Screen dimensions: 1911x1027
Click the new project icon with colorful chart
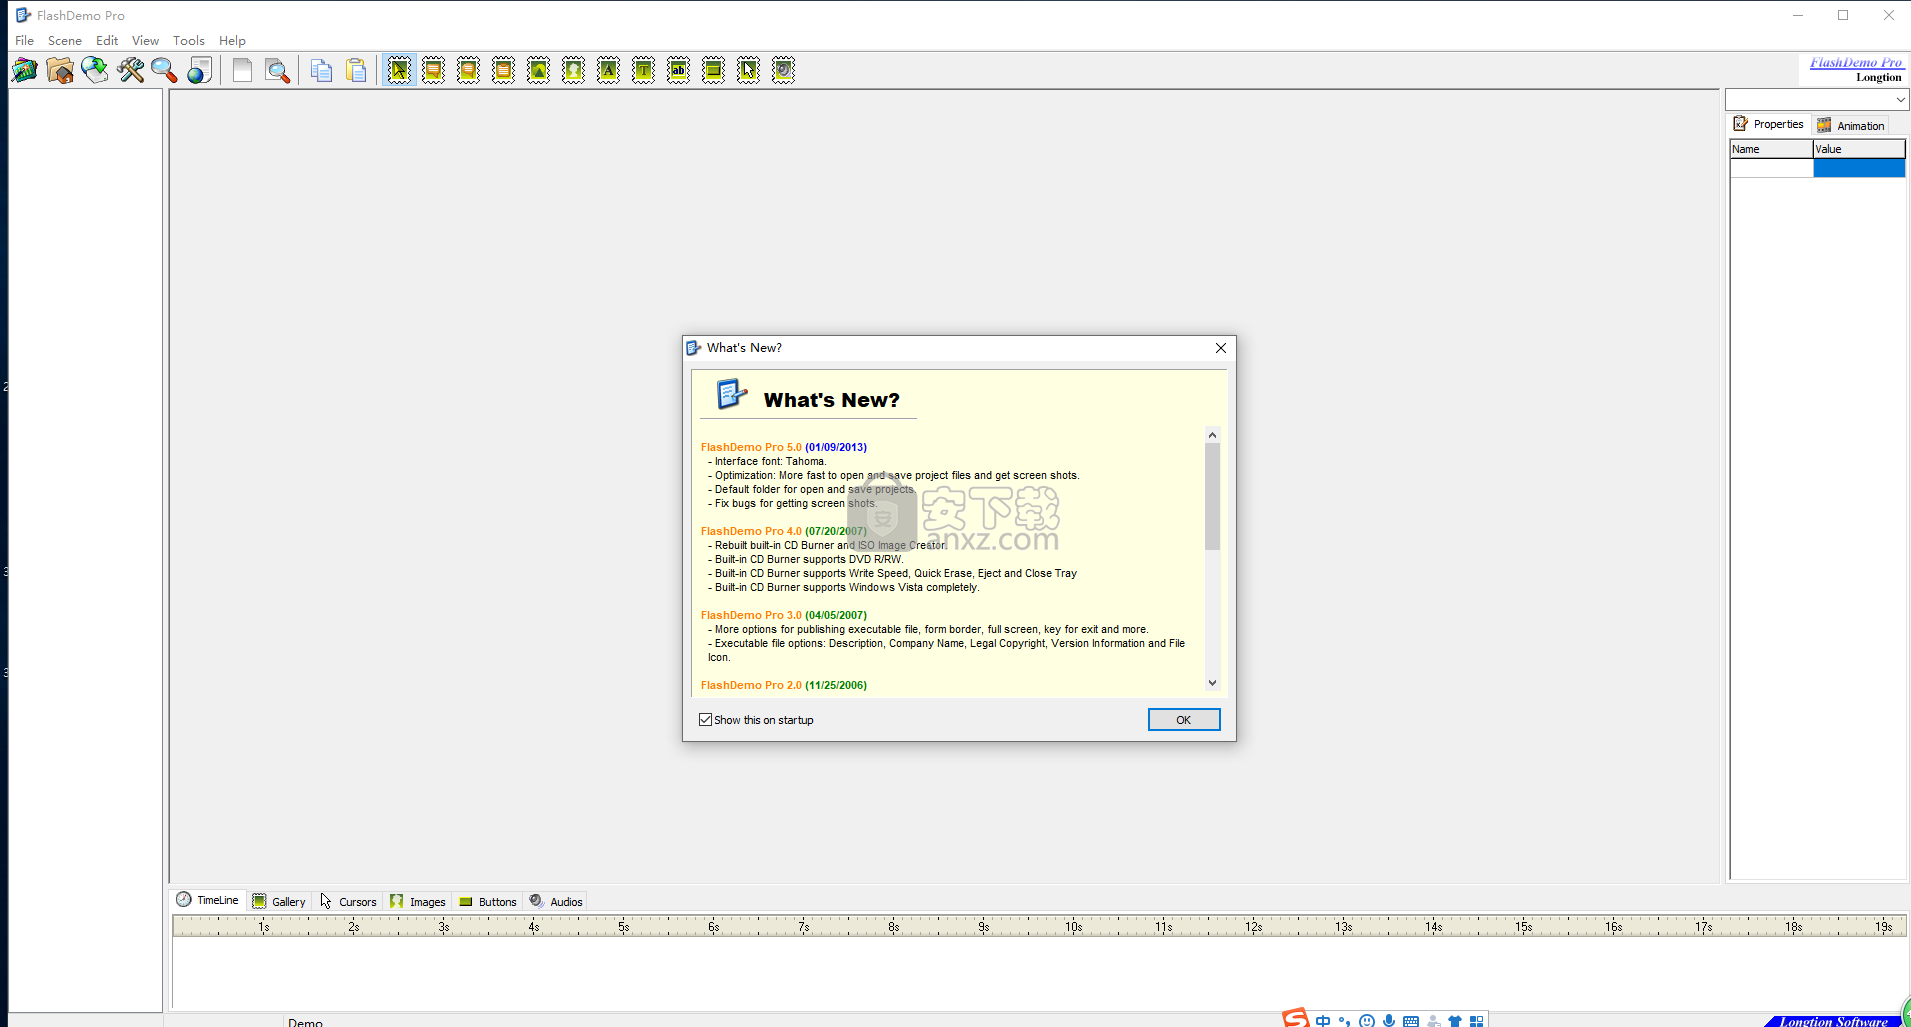coord(25,70)
